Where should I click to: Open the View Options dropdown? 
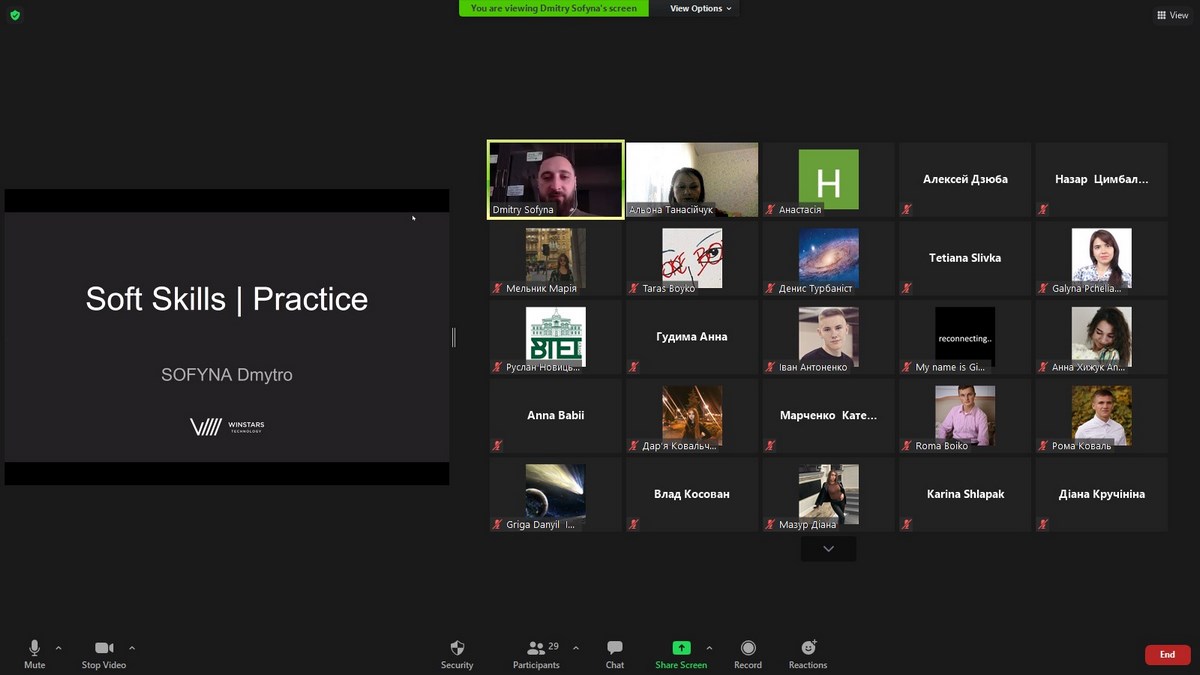(700, 8)
